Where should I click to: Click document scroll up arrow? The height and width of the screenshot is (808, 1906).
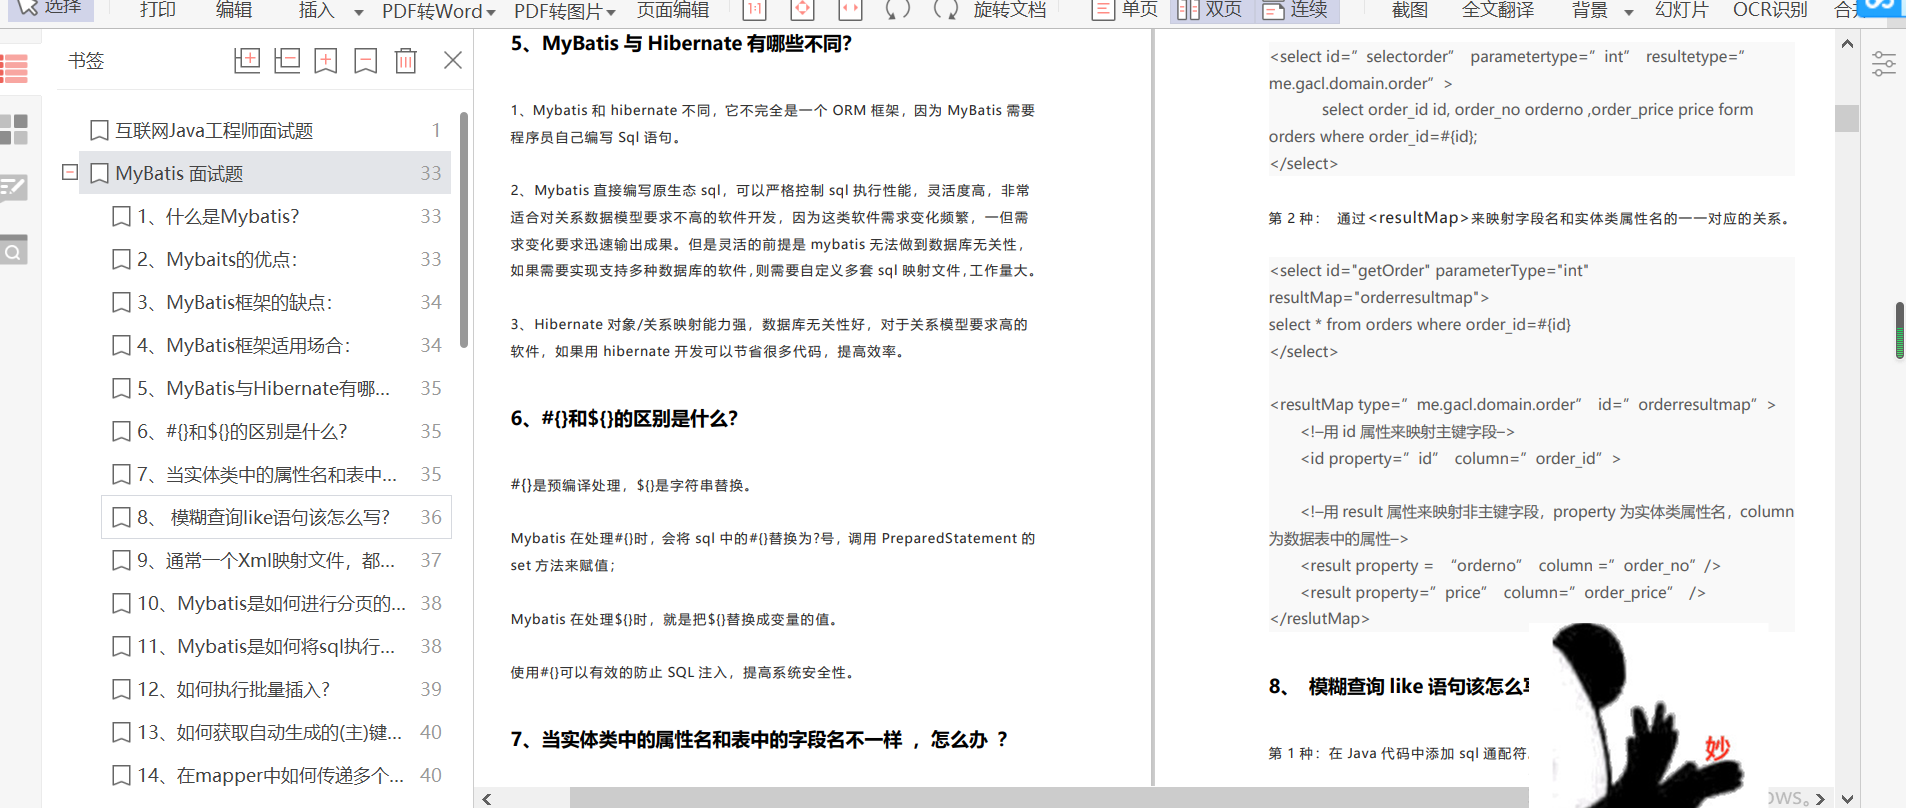point(1847,44)
